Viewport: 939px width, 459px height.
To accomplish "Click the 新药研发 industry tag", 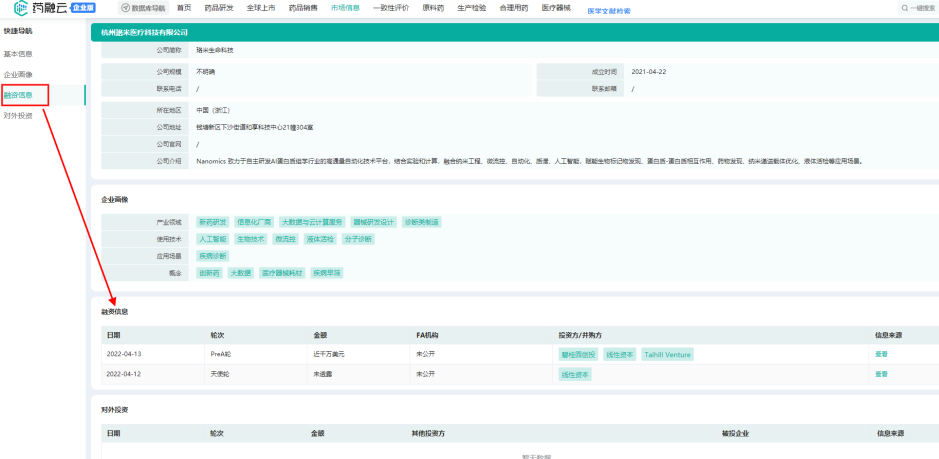I will click(213, 222).
